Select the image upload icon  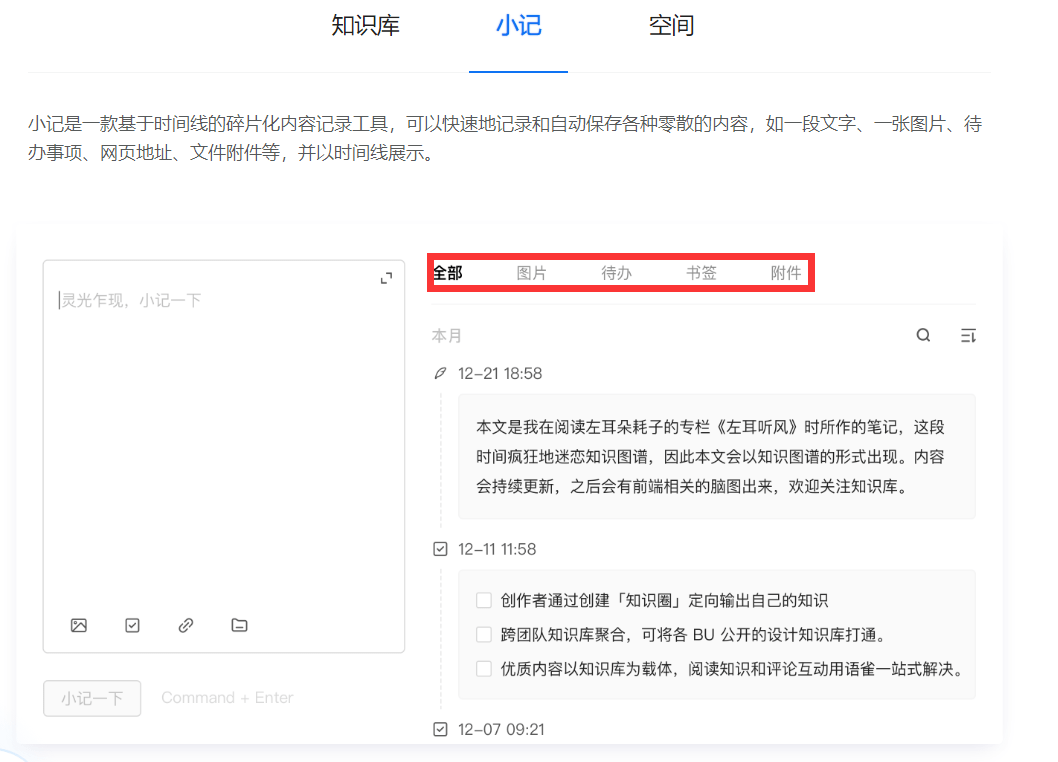click(x=79, y=625)
